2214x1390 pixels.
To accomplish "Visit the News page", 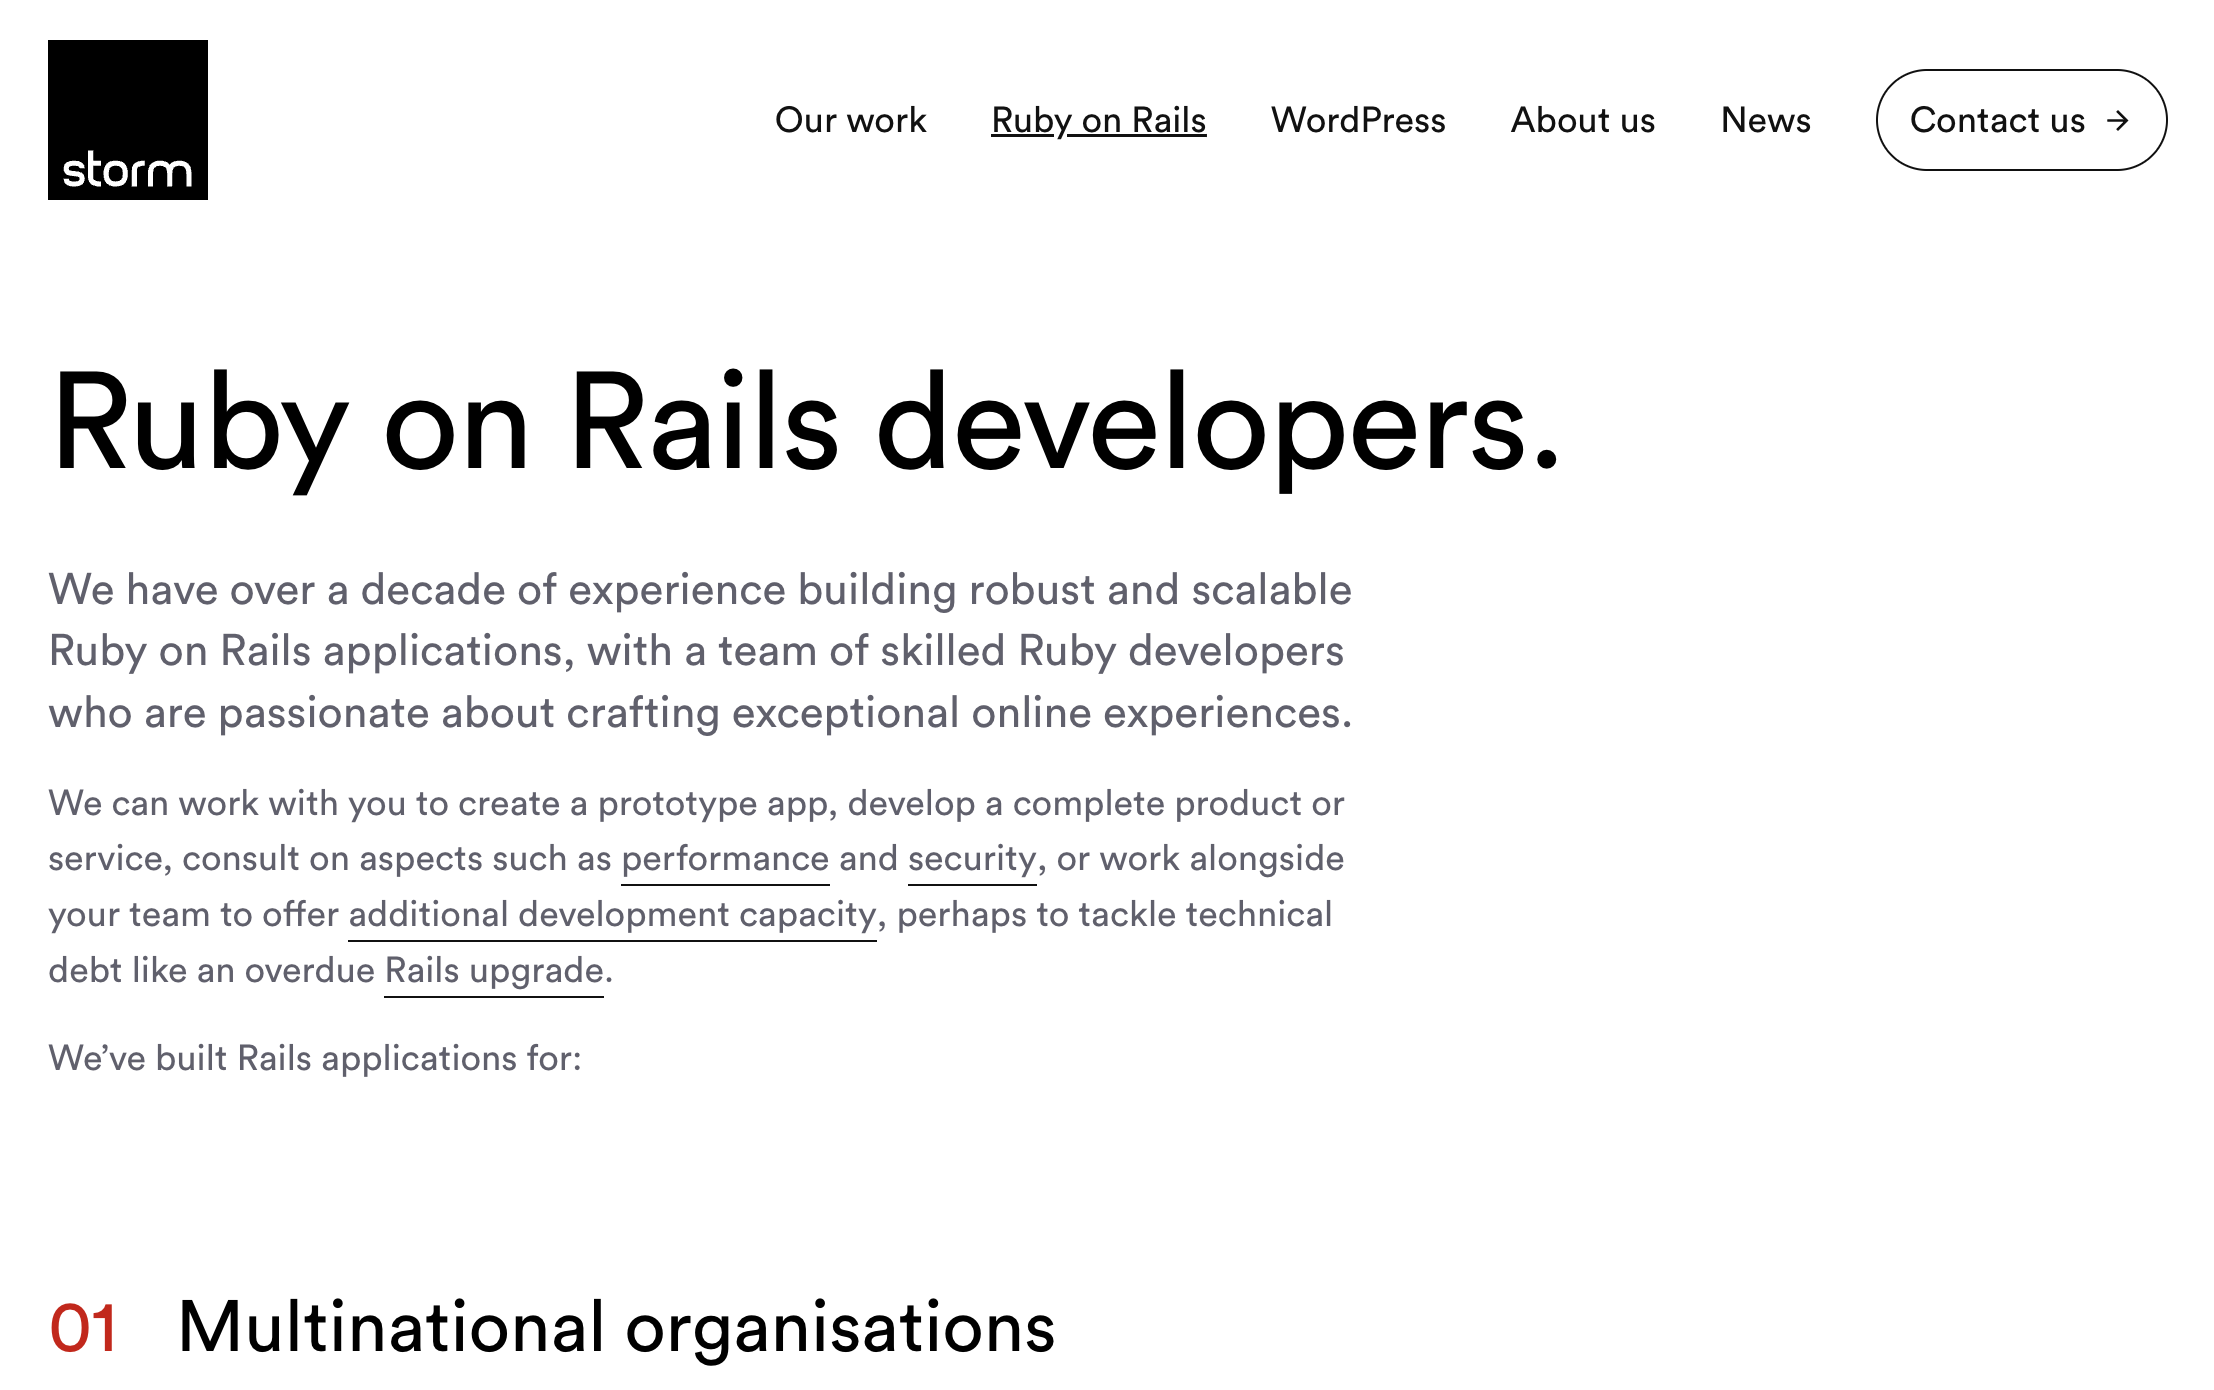I will tap(1766, 120).
